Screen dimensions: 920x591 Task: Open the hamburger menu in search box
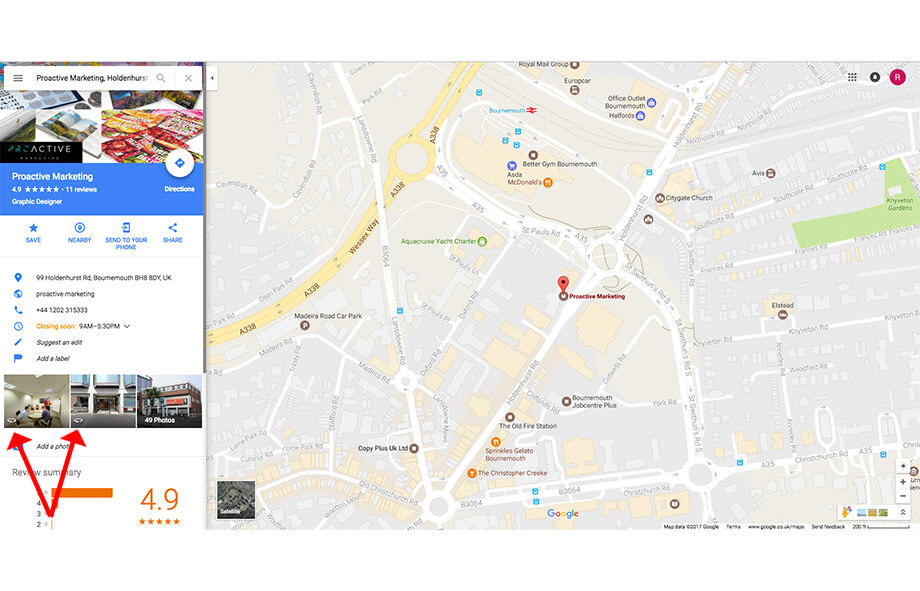point(18,78)
